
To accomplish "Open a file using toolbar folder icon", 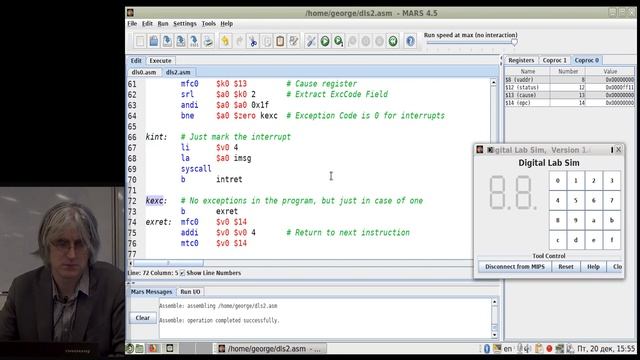I will coord(153,41).
